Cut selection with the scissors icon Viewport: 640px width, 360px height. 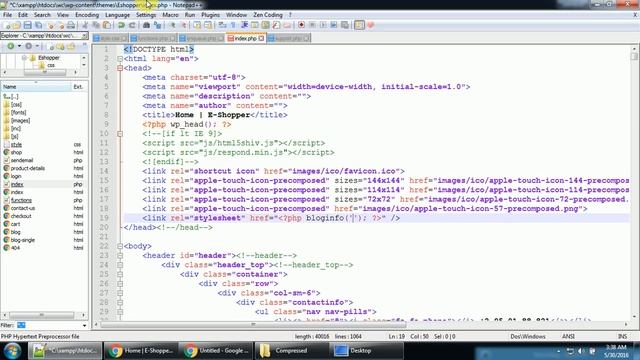click(x=85, y=25)
